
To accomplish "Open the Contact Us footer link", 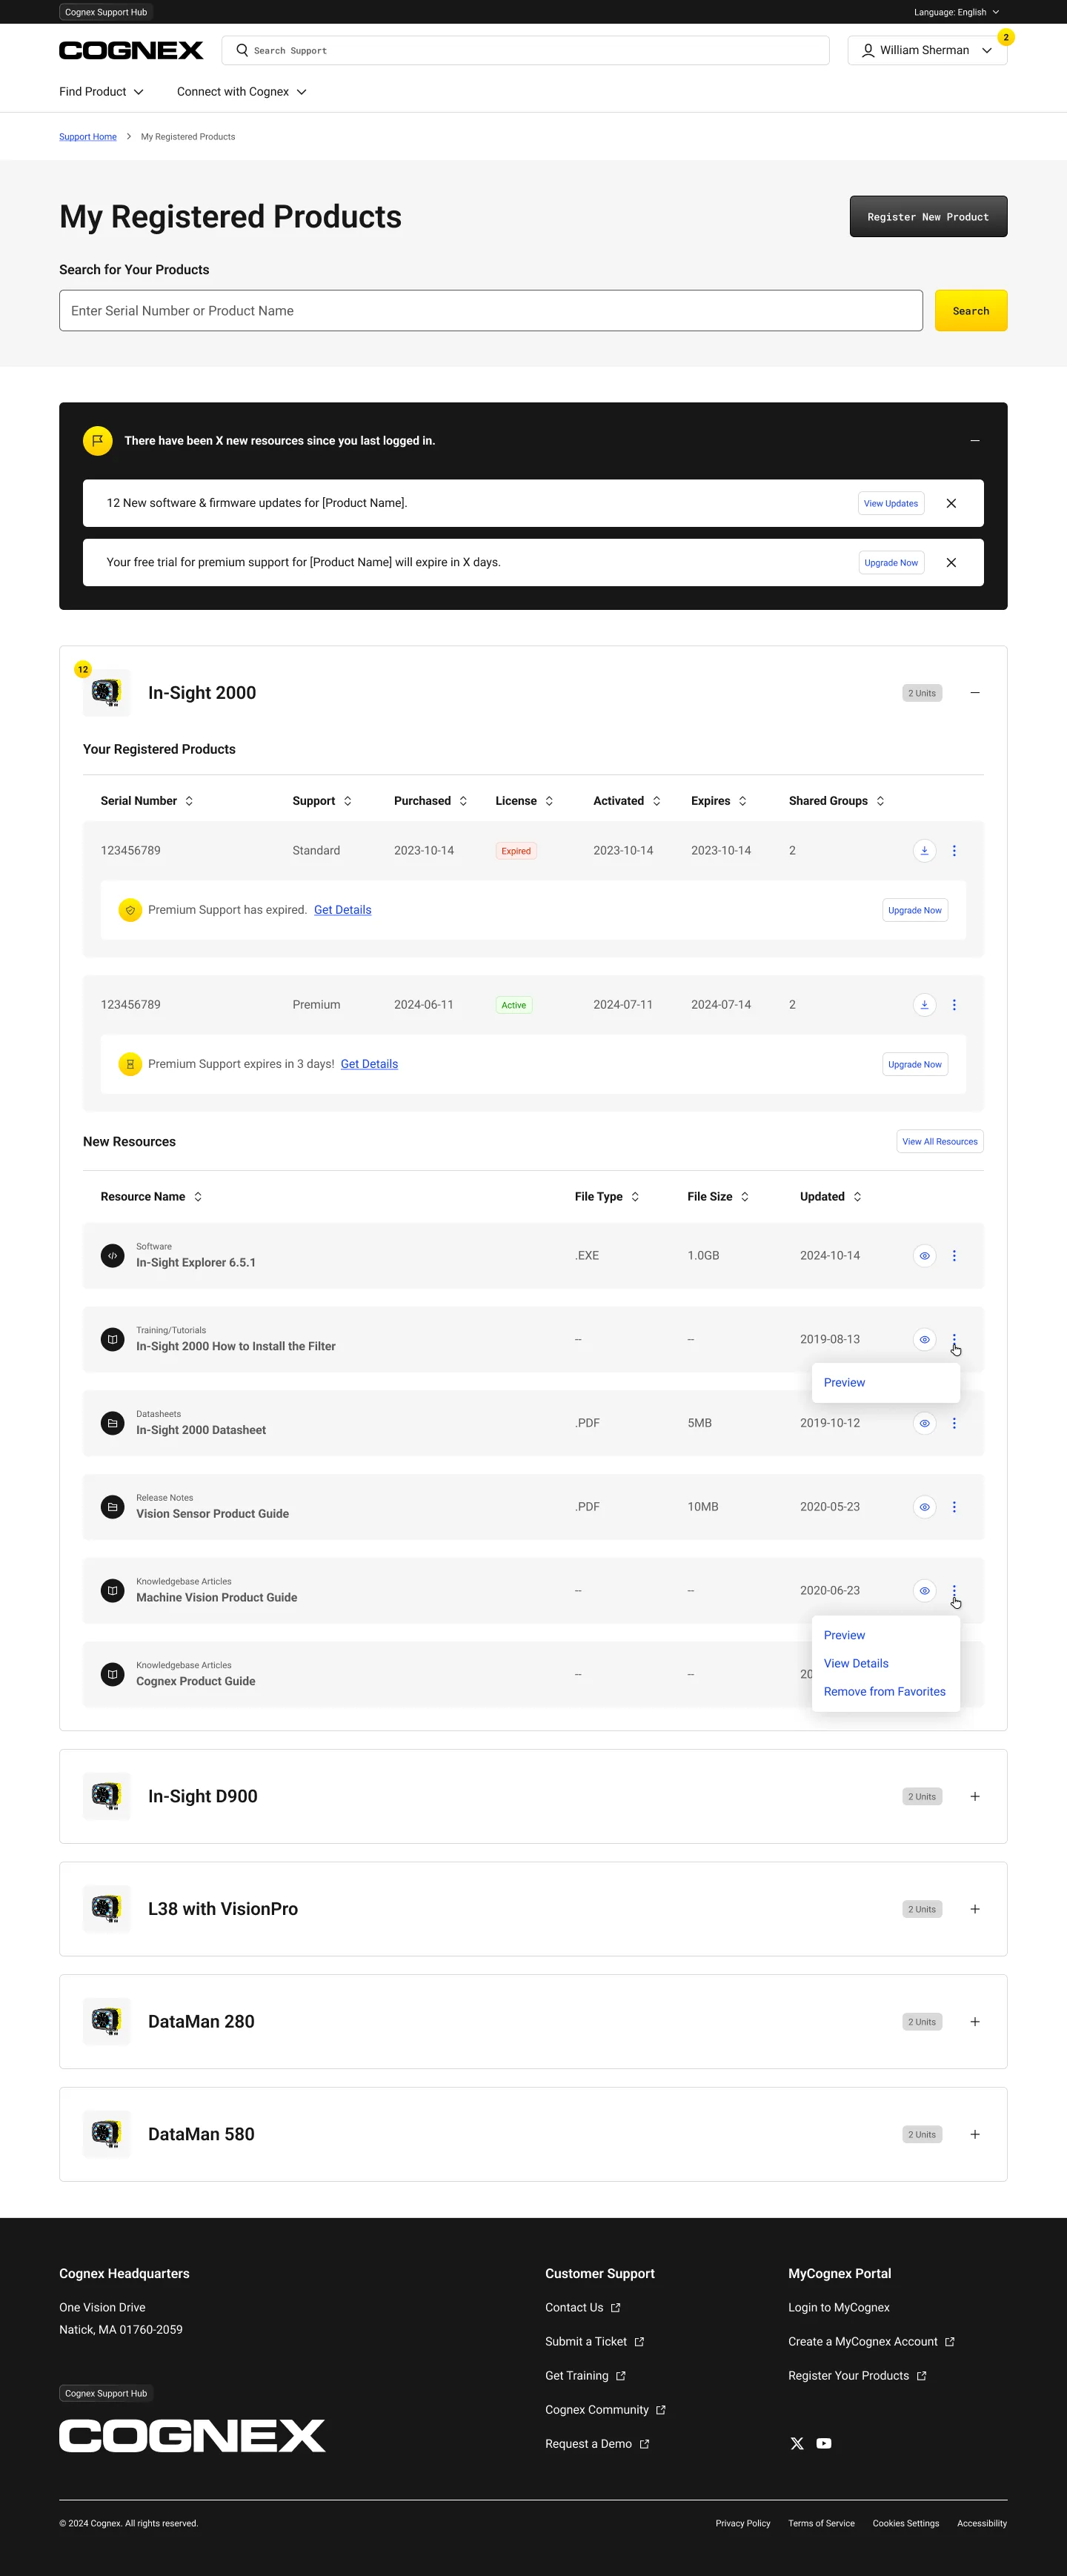I will [x=583, y=2307].
